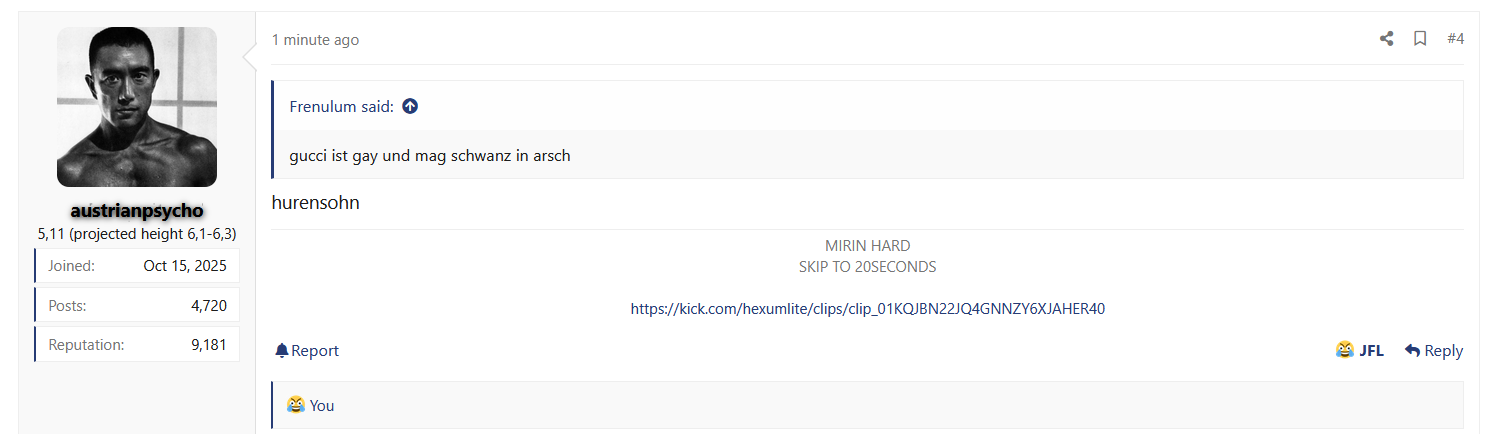
Task: View who reacted by clicking 'You'
Action: point(322,406)
